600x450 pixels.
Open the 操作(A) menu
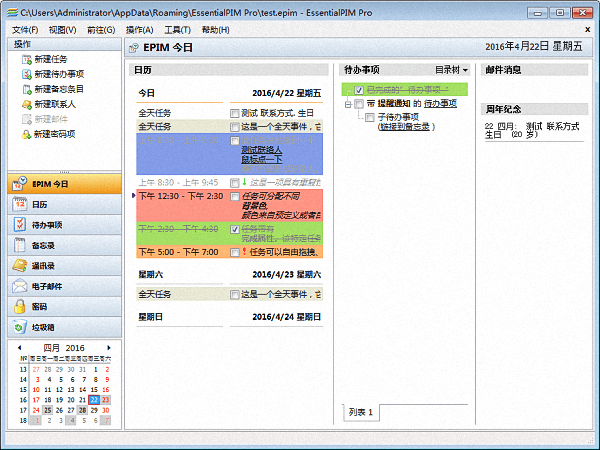[140, 30]
